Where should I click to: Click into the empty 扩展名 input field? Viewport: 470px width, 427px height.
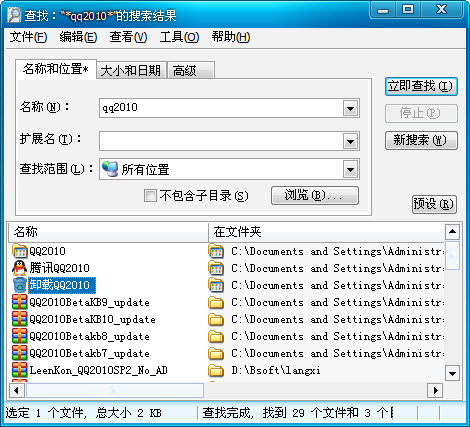click(222, 141)
